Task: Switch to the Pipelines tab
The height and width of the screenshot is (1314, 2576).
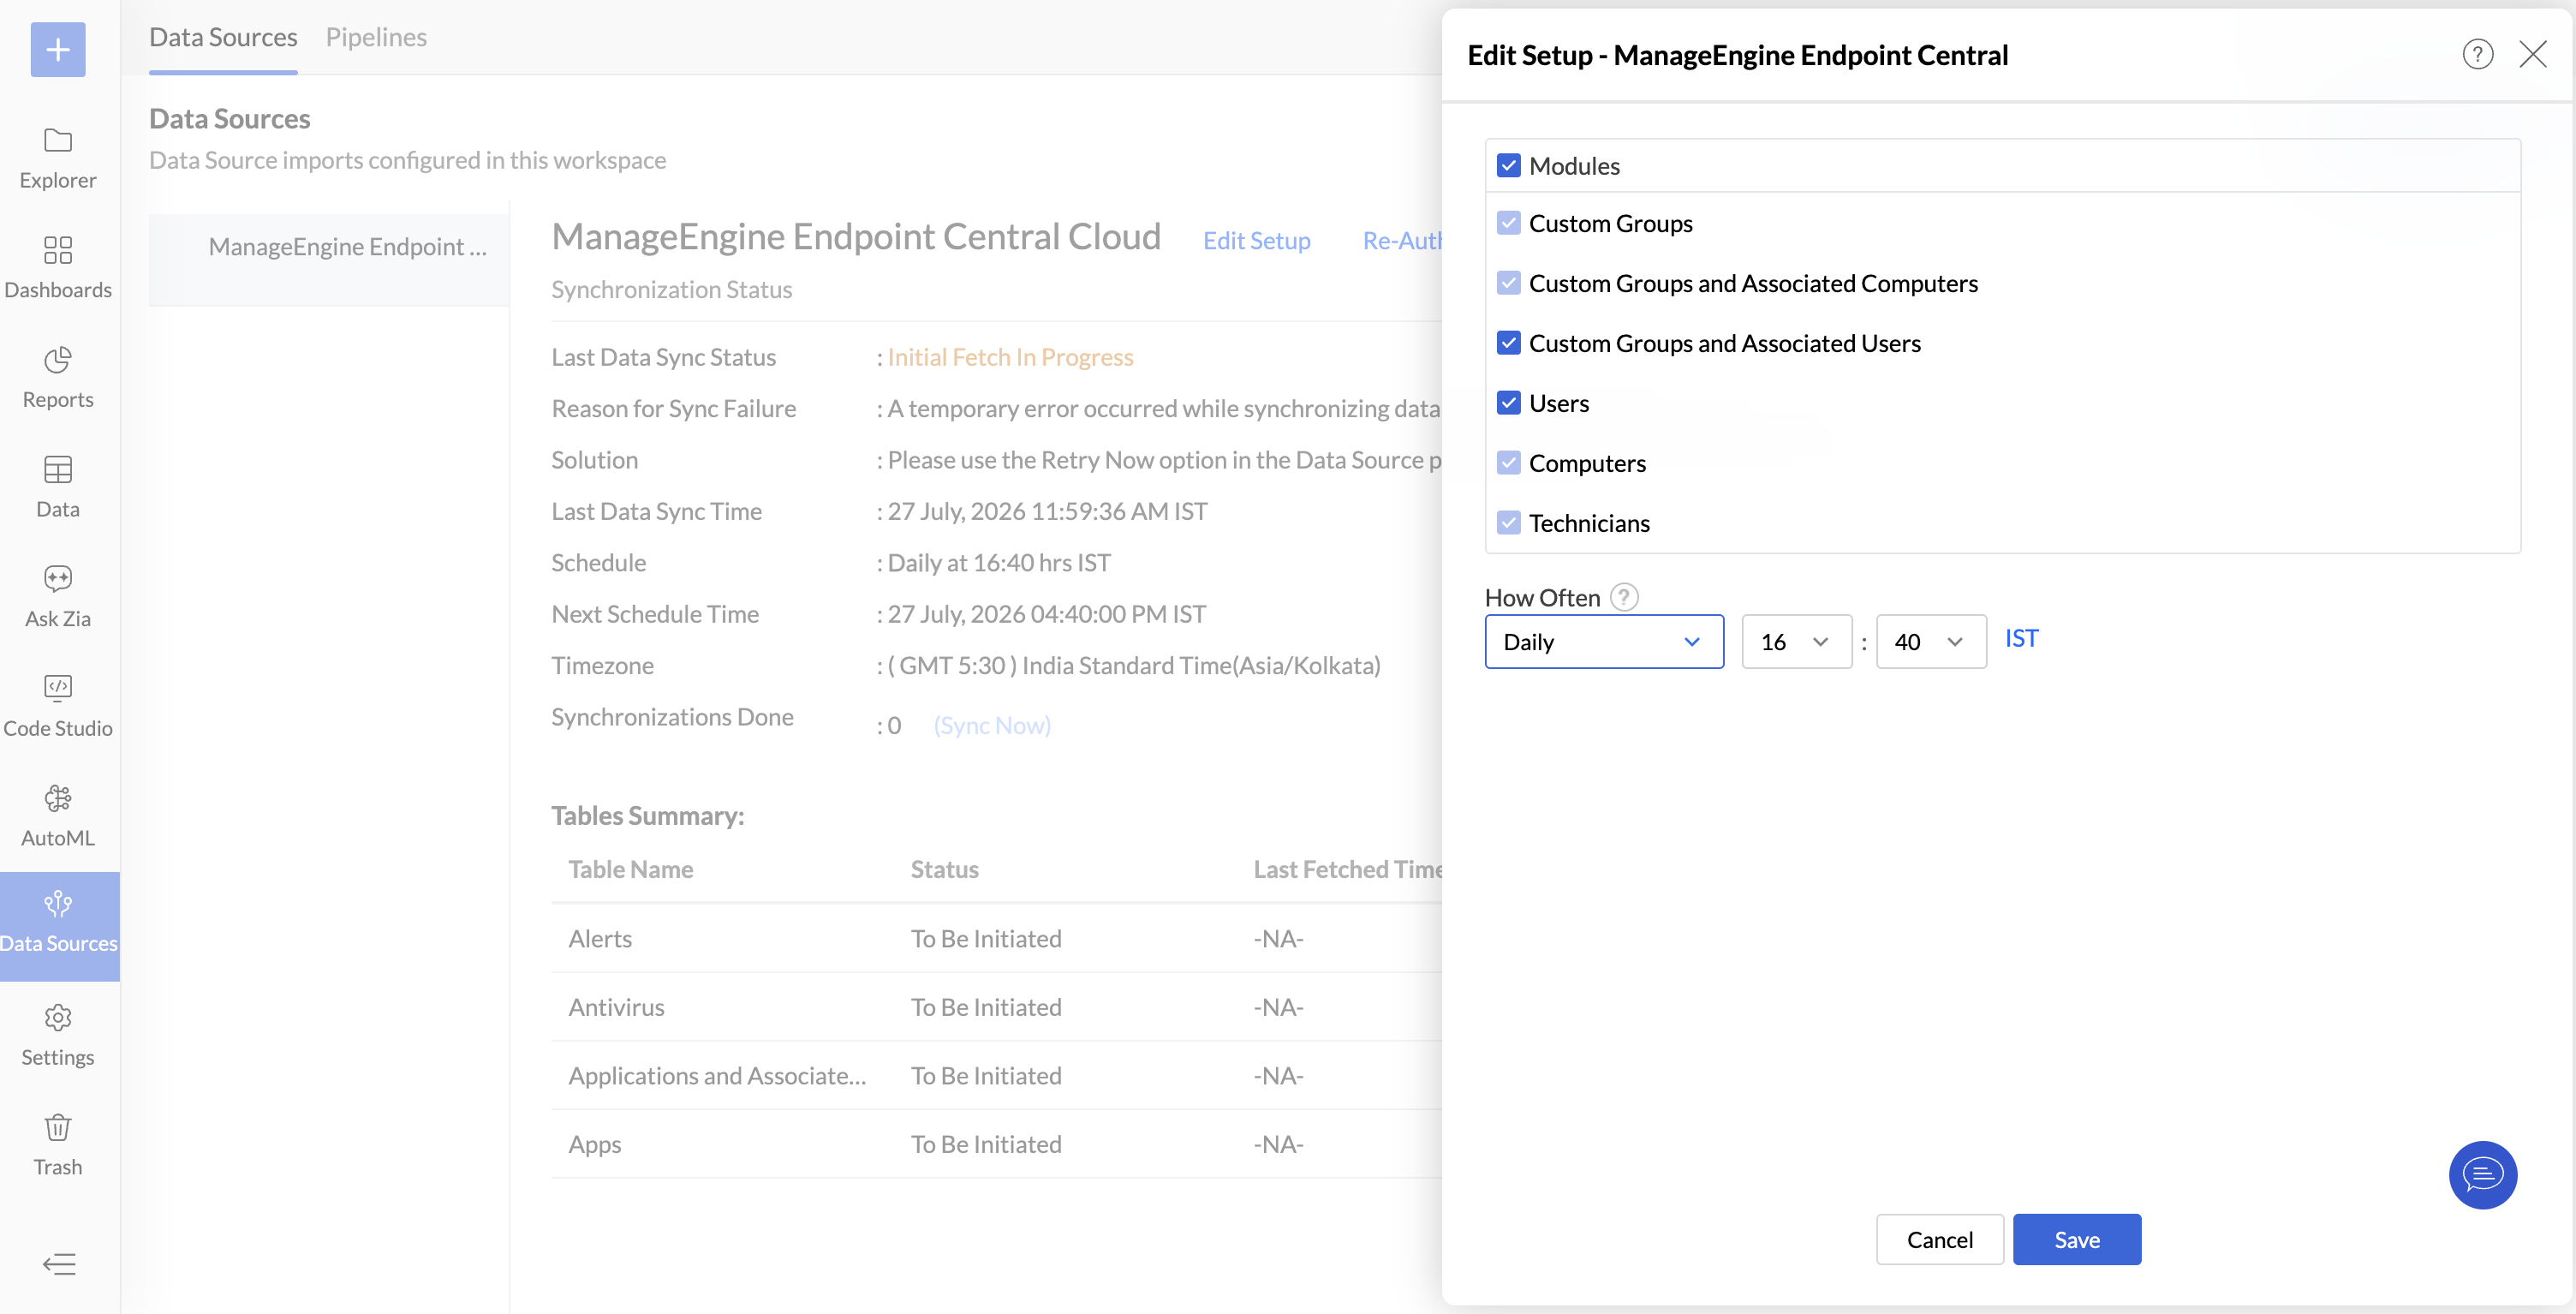Action: coord(376,37)
